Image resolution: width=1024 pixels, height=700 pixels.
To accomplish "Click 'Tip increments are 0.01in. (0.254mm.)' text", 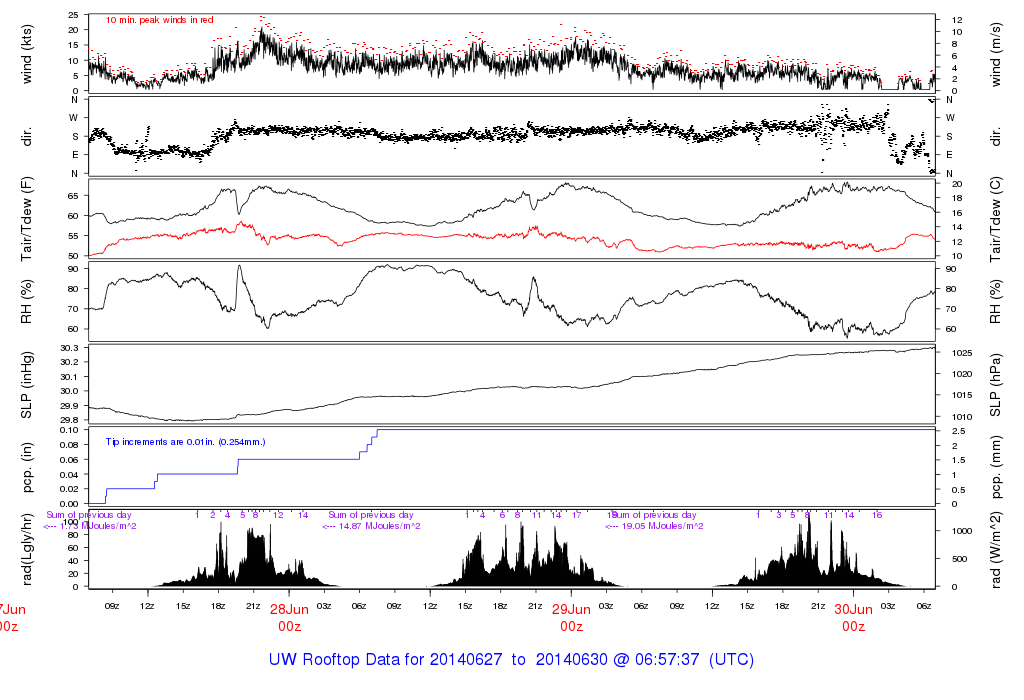I will (x=185, y=442).
